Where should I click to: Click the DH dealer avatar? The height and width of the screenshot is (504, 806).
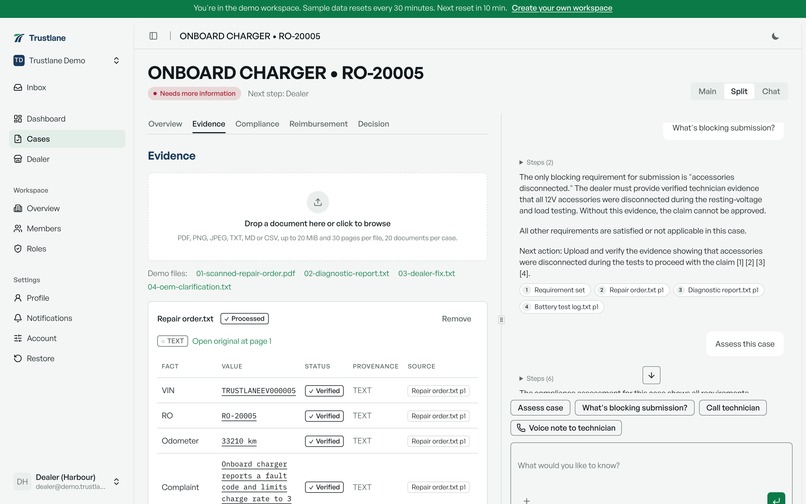click(x=22, y=482)
